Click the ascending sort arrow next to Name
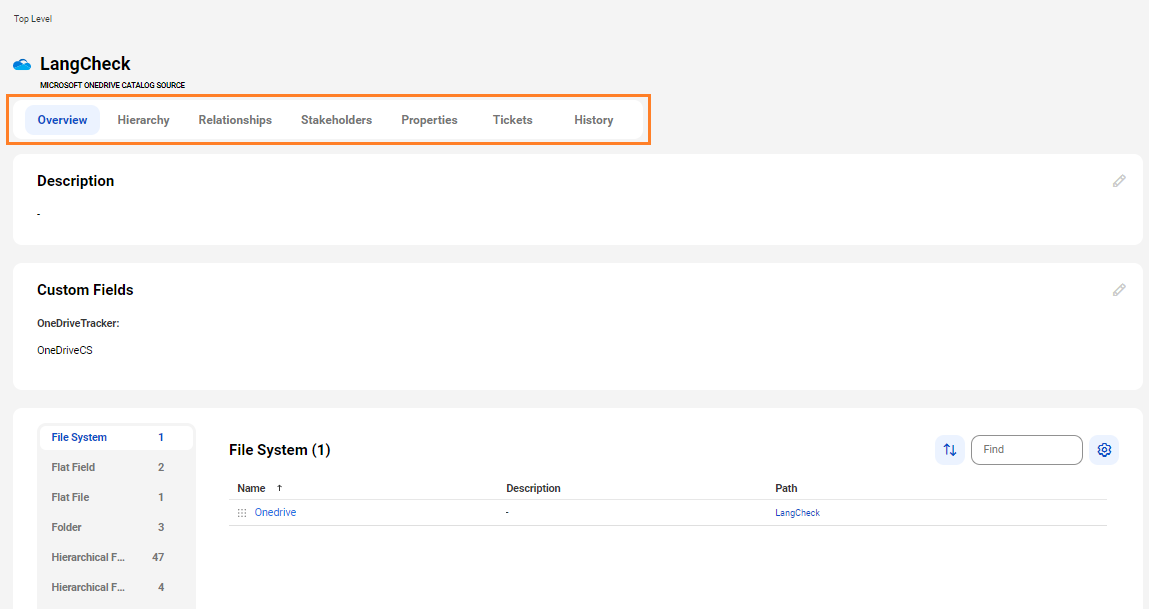Viewport: 1149px width, 609px height. [279, 488]
